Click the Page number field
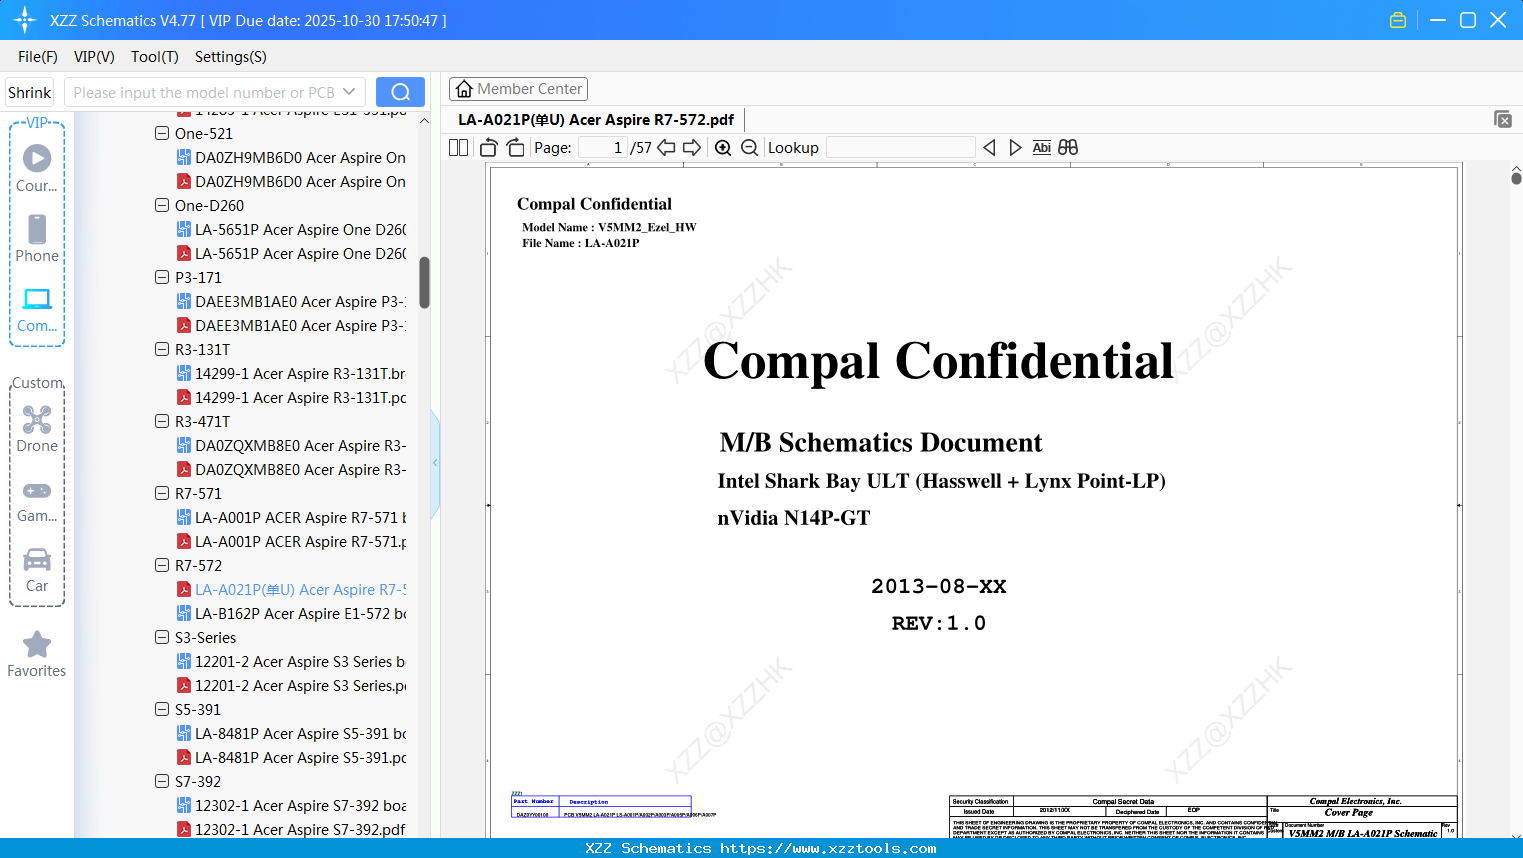1523x858 pixels. (603, 148)
